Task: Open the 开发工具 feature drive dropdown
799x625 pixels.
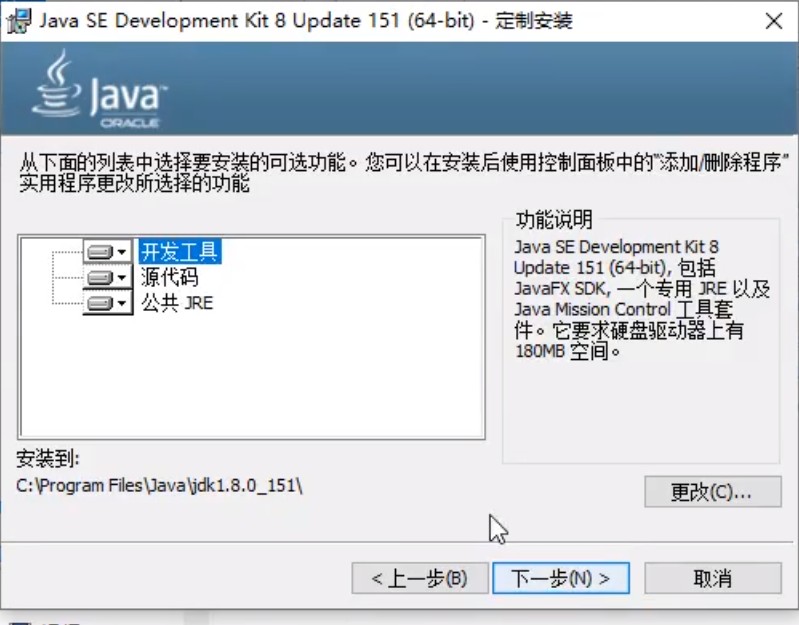Action: [108, 252]
